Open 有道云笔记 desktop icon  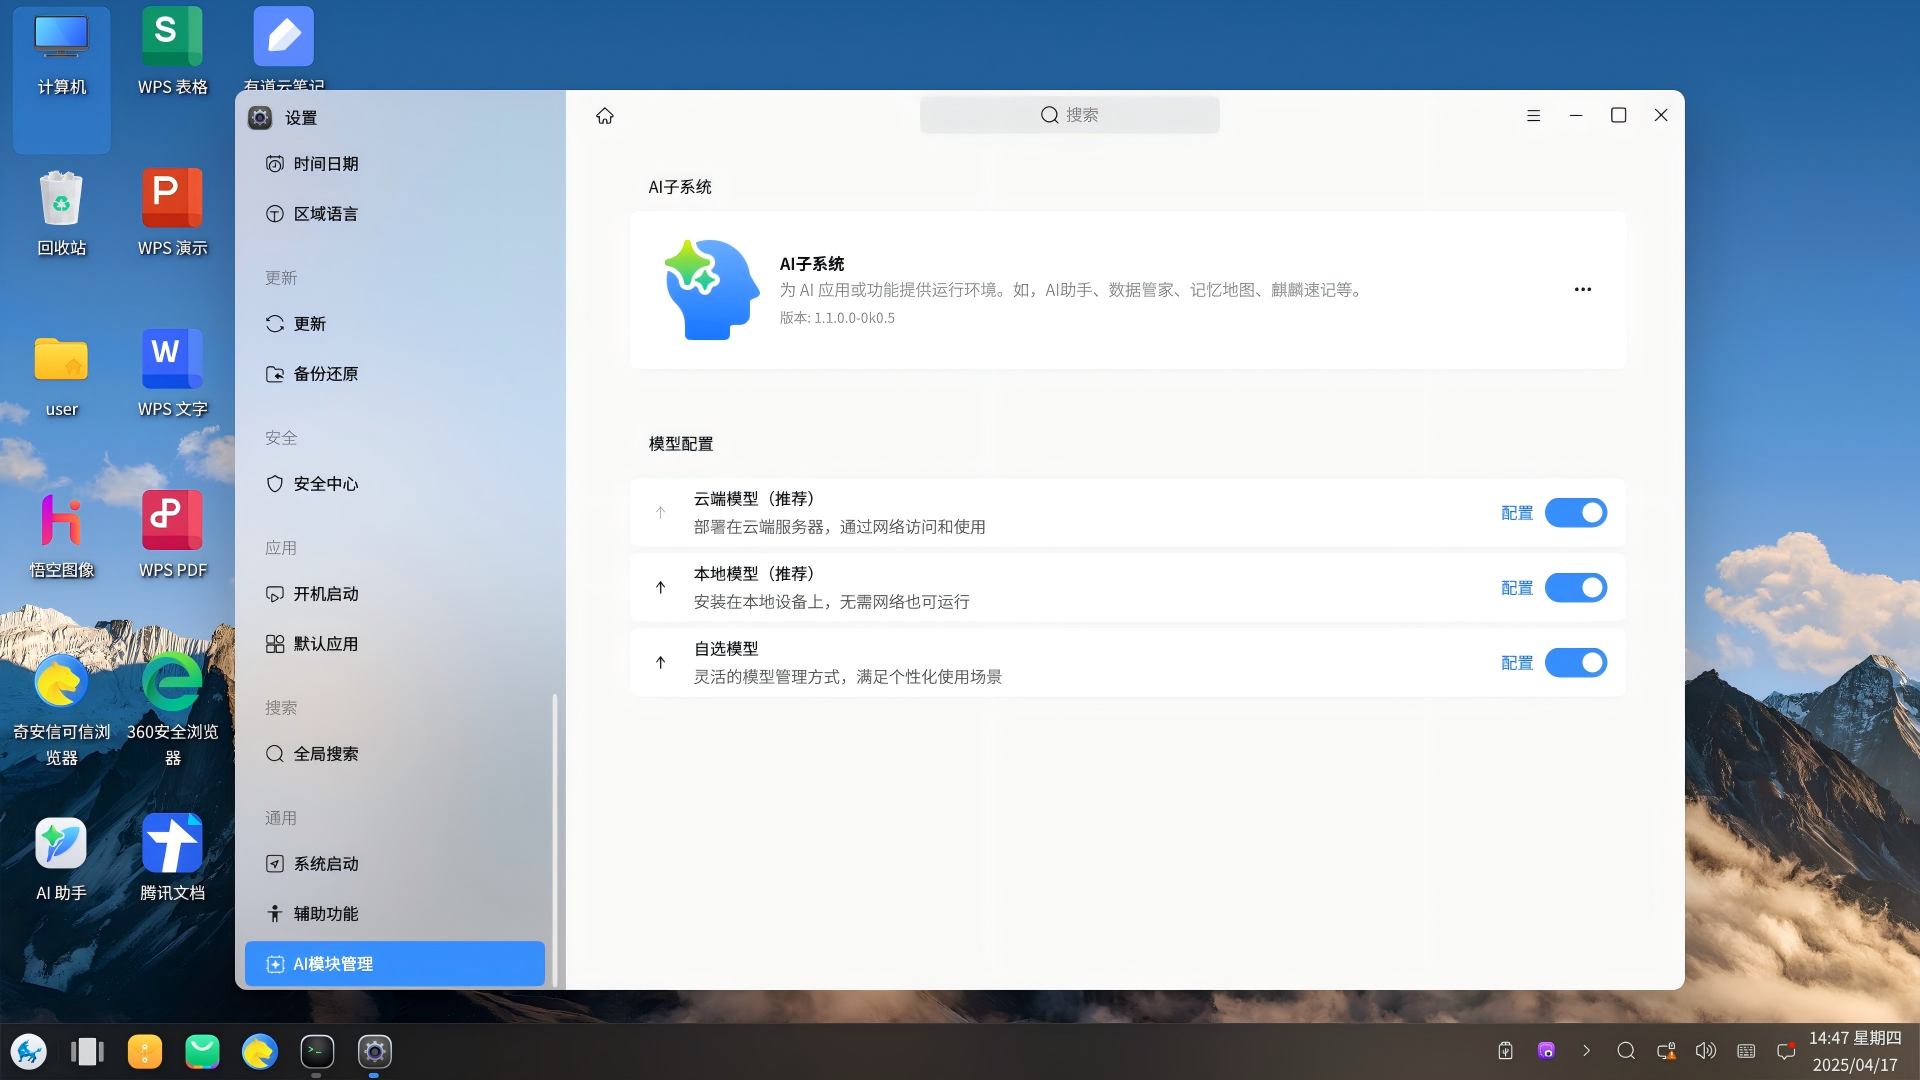[284, 48]
